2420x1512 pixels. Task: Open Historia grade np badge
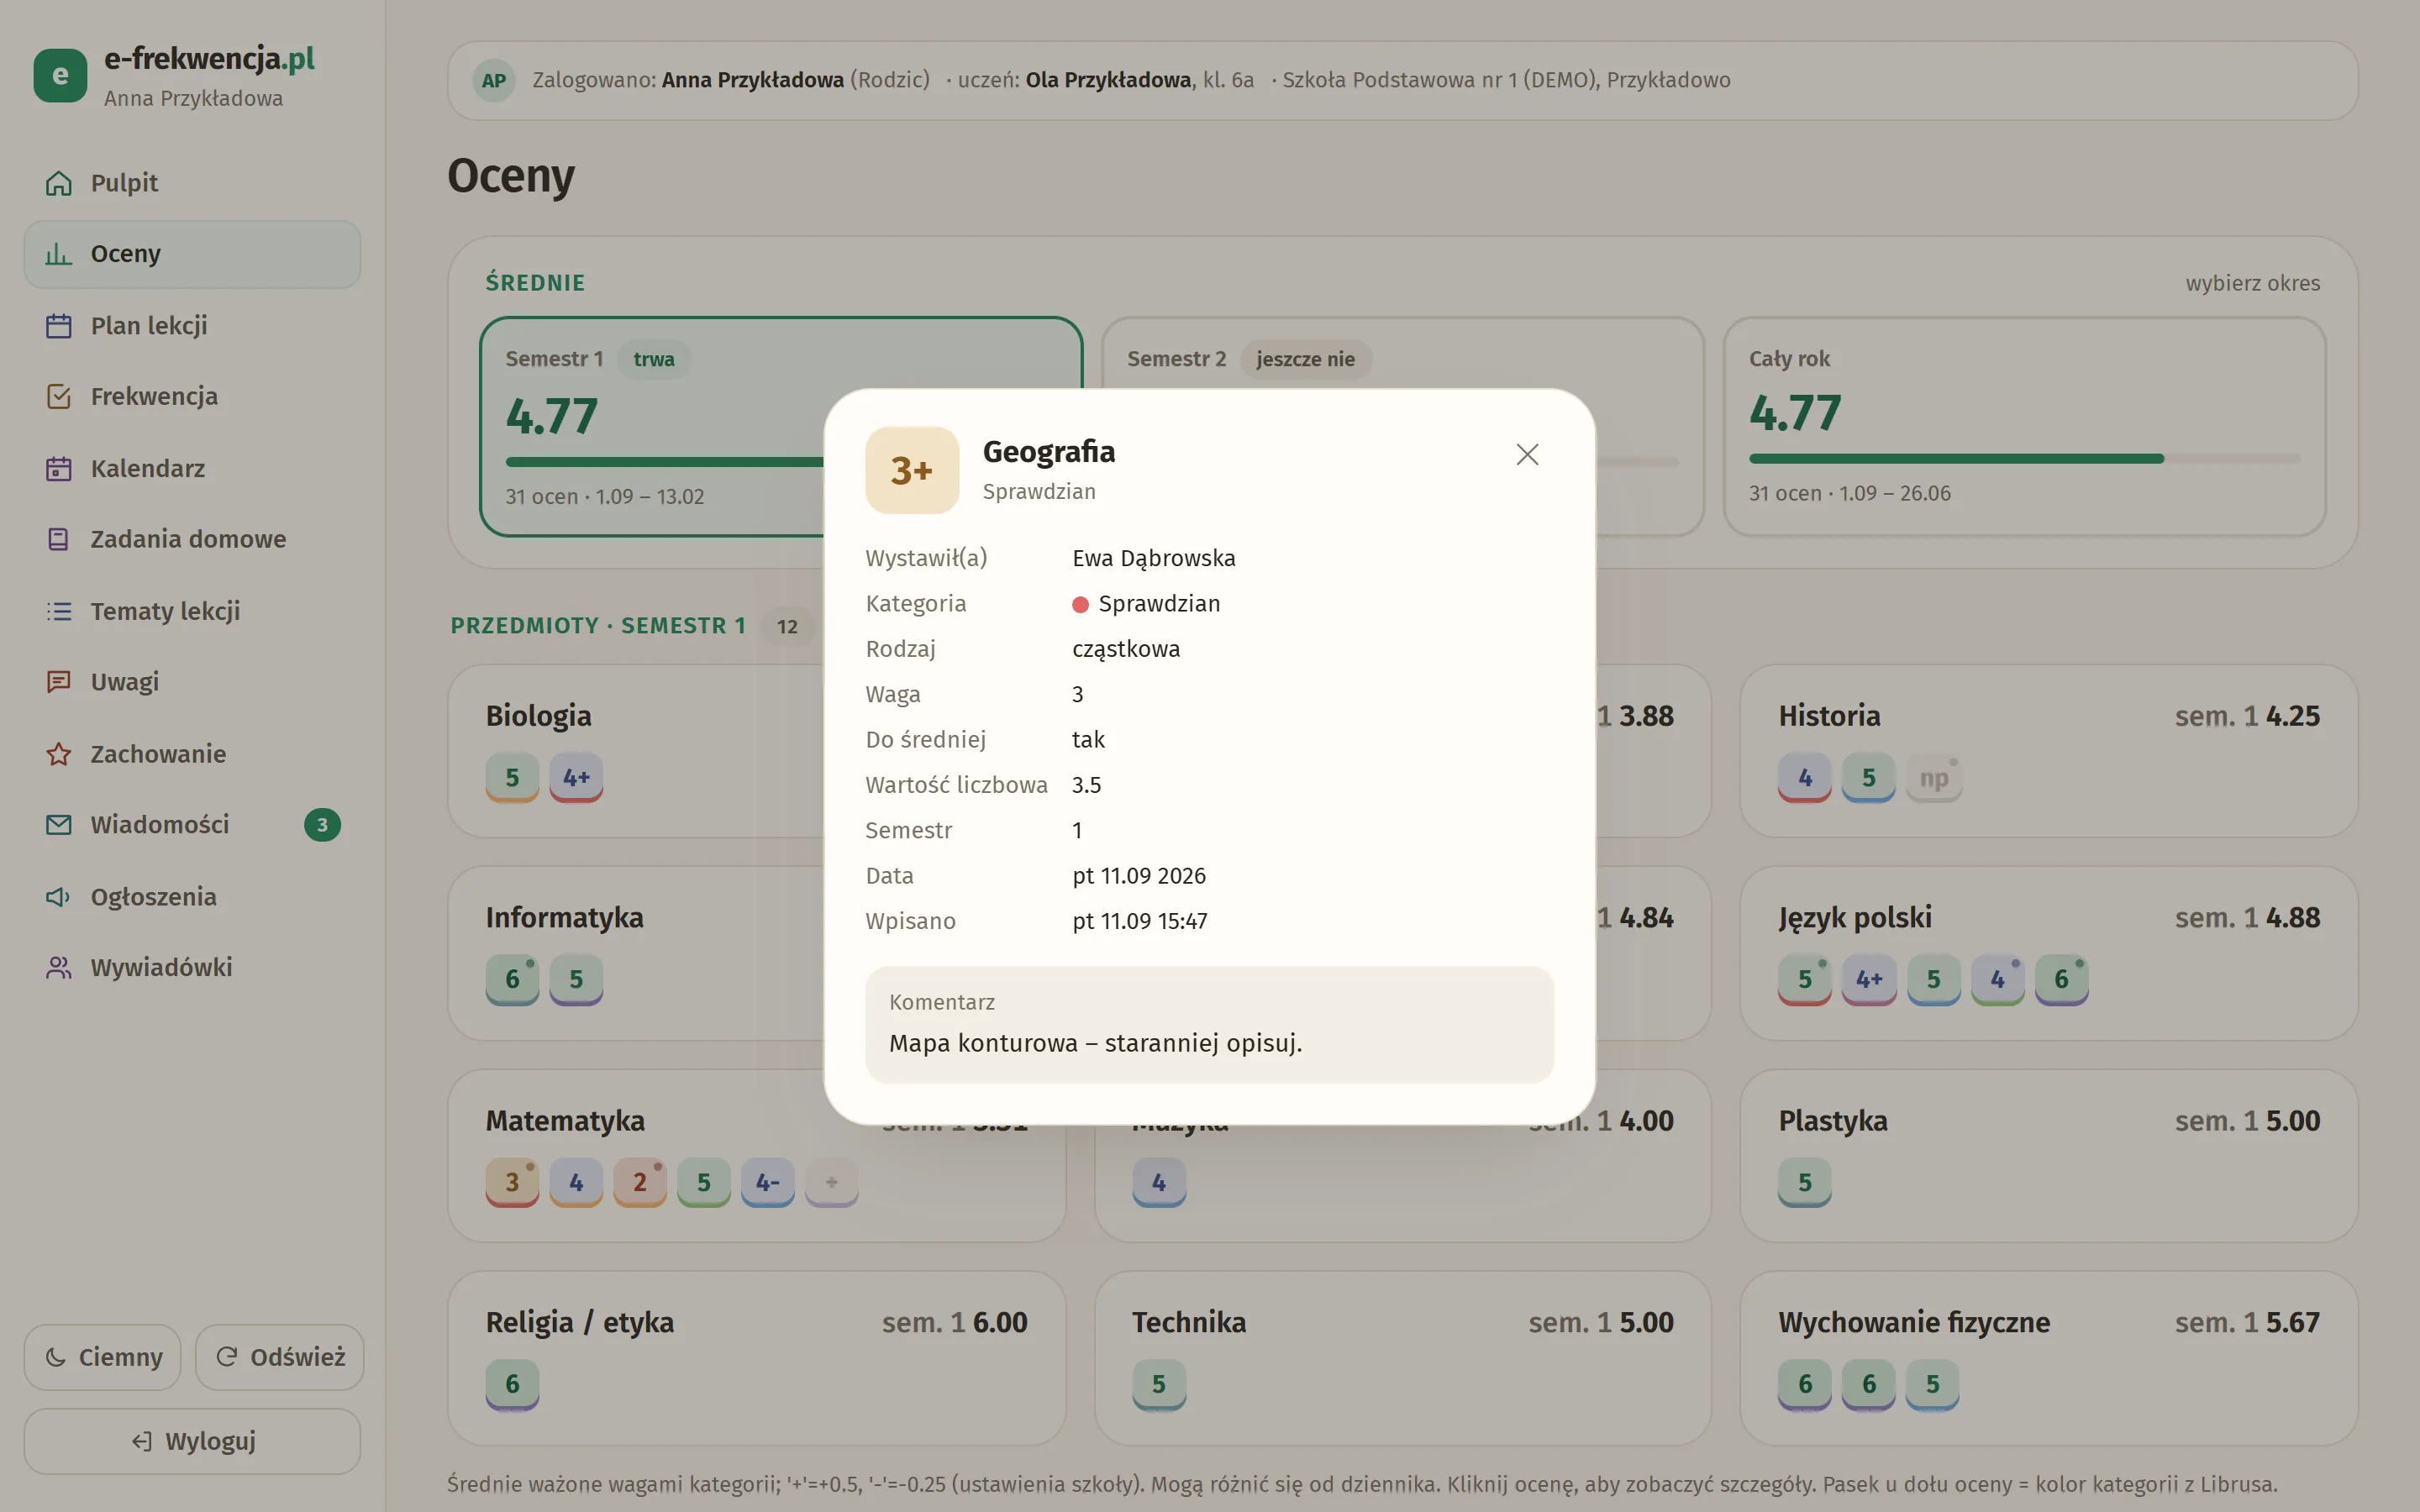coord(1933,778)
